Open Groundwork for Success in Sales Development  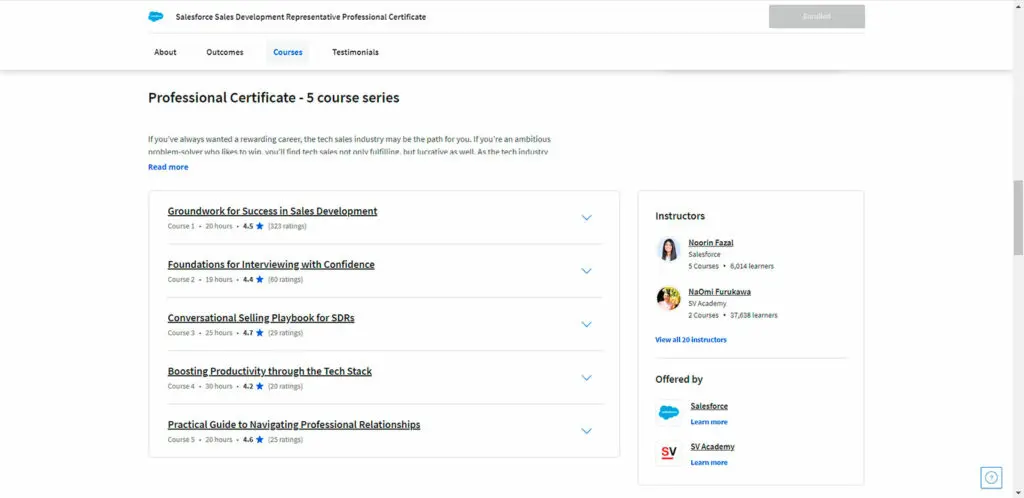pos(272,211)
